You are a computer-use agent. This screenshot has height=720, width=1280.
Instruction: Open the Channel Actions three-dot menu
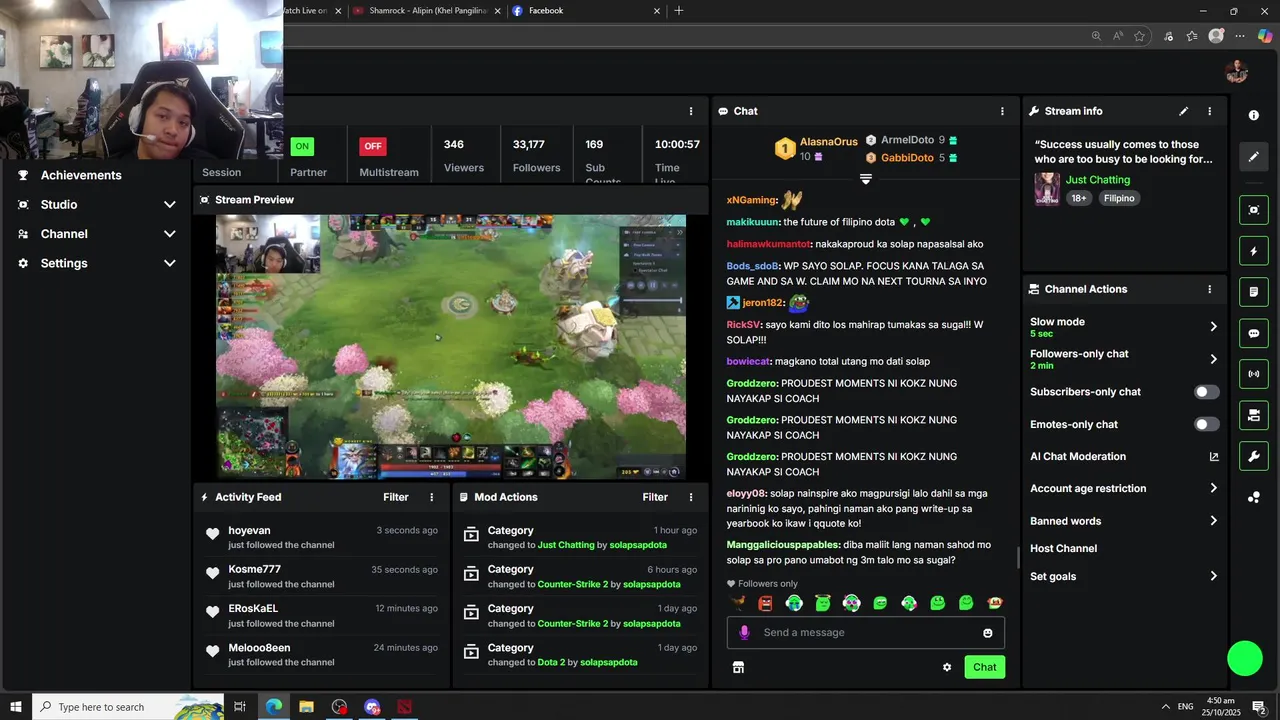pyautogui.click(x=1209, y=289)
